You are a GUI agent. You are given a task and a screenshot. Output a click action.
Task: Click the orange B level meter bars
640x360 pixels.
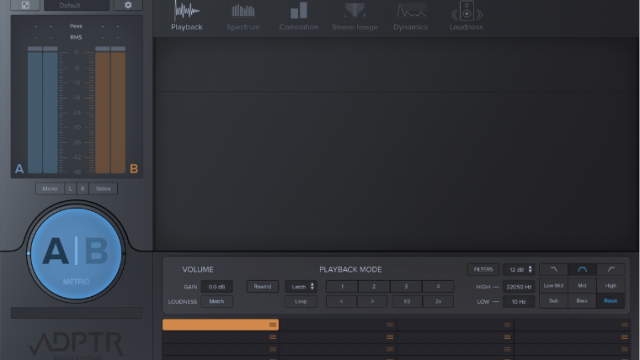click(x=110, y=110)
